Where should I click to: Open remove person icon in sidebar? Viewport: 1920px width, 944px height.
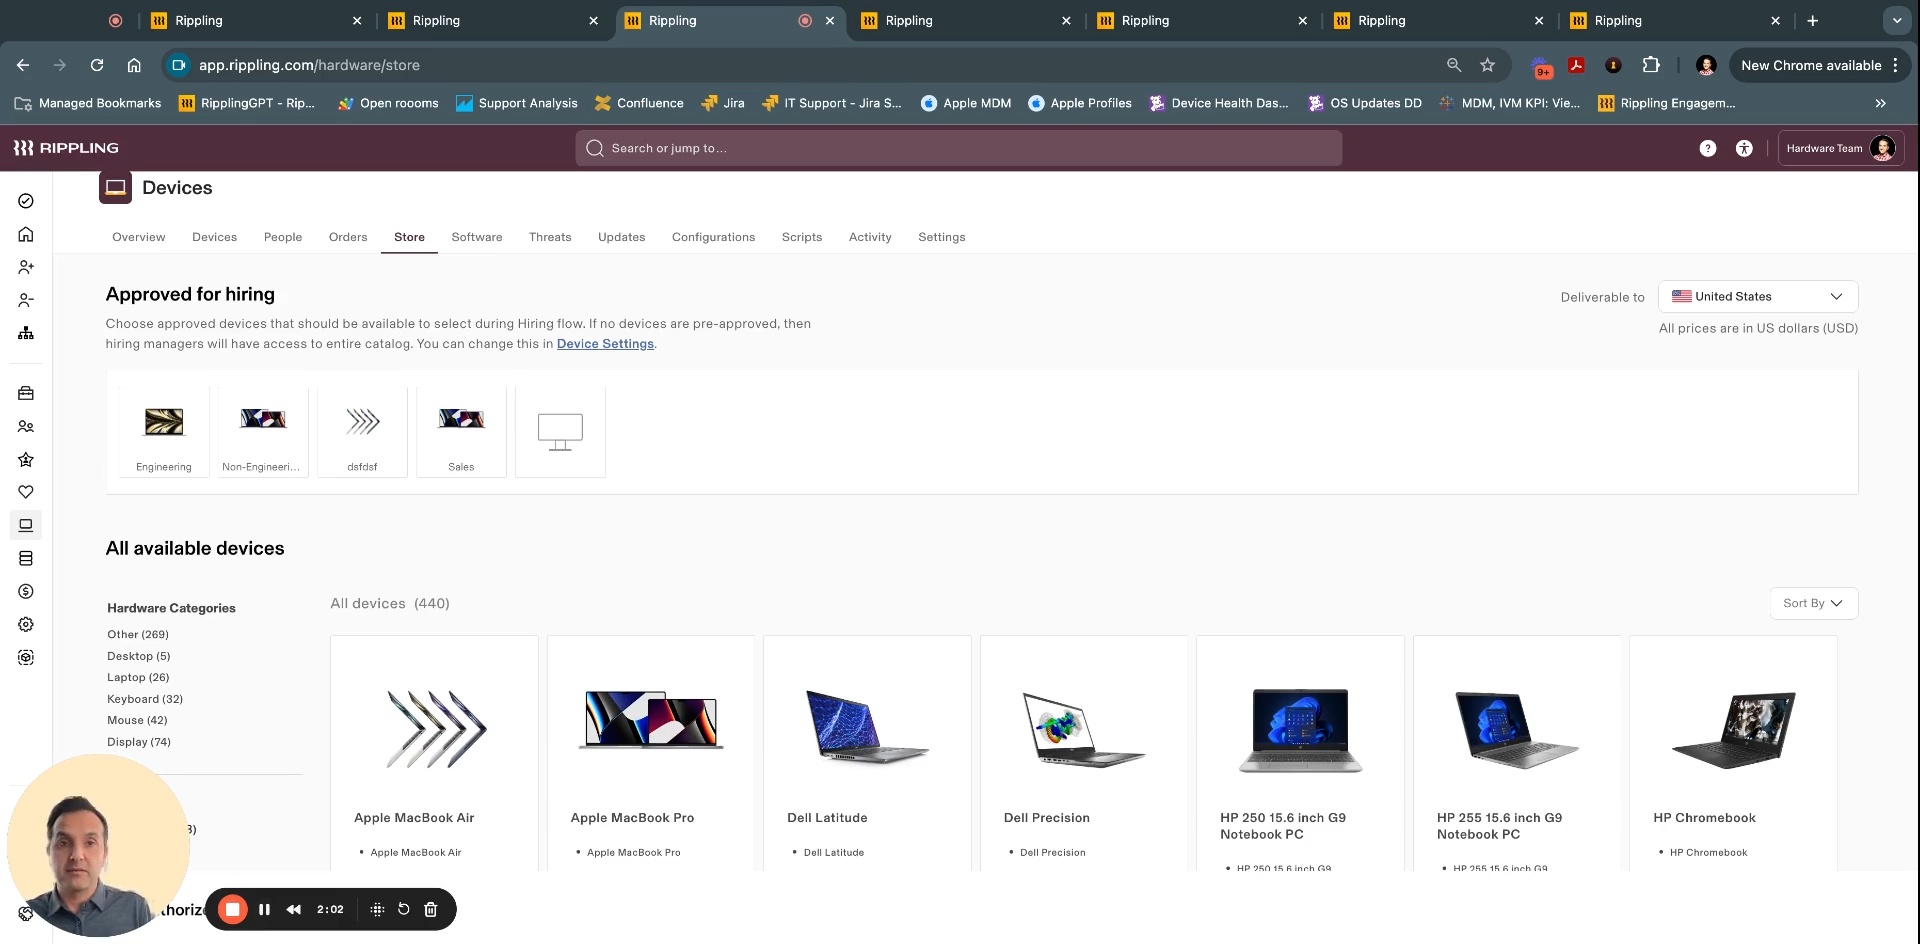pyautogui.click(x=26, y=300)
